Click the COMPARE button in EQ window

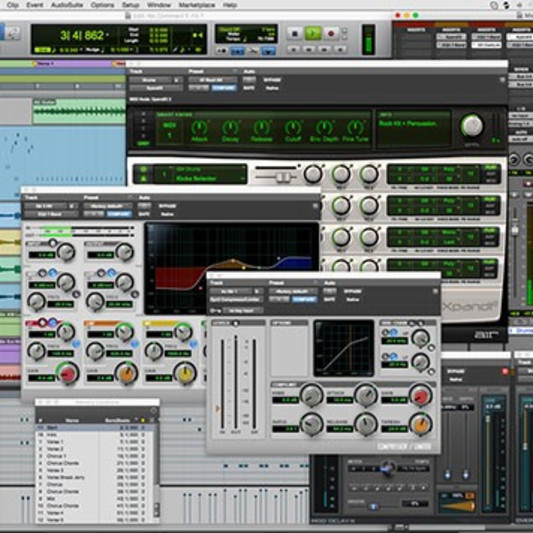[119, 214]
